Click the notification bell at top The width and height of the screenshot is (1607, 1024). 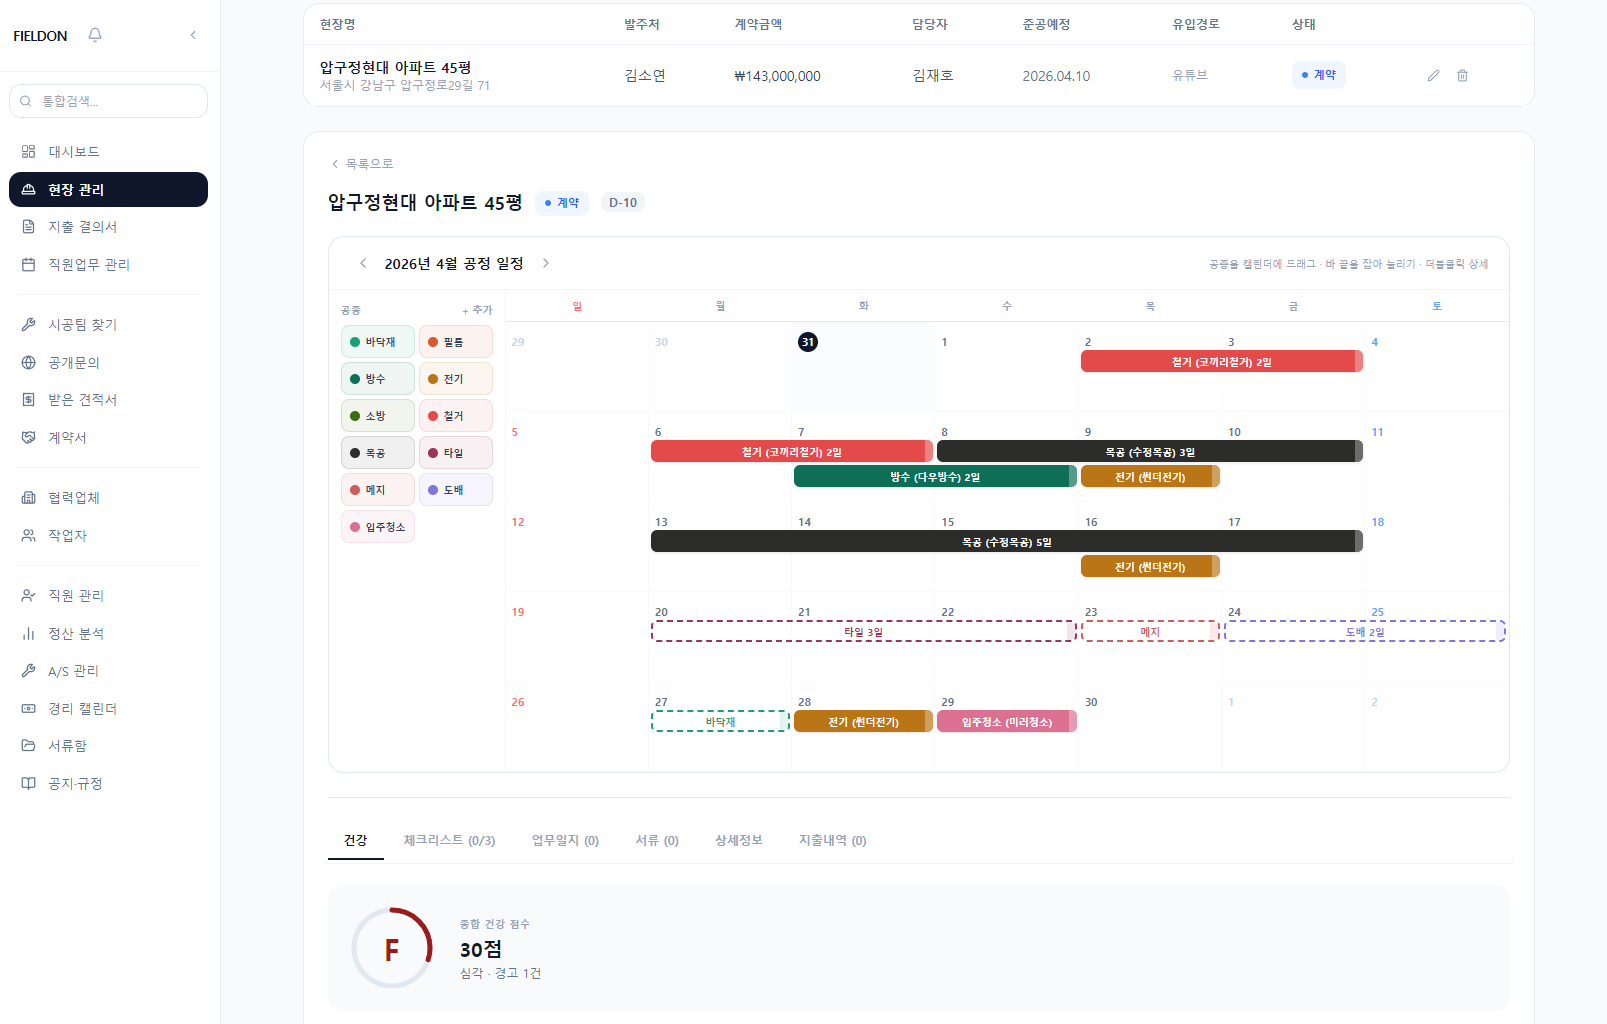pos(94,34)
